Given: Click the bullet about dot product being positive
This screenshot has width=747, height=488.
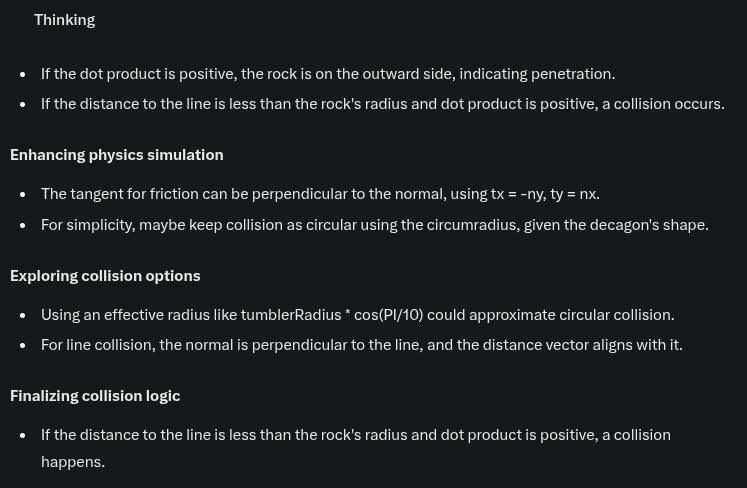Looking at the screenshot, I should (328, 74).
